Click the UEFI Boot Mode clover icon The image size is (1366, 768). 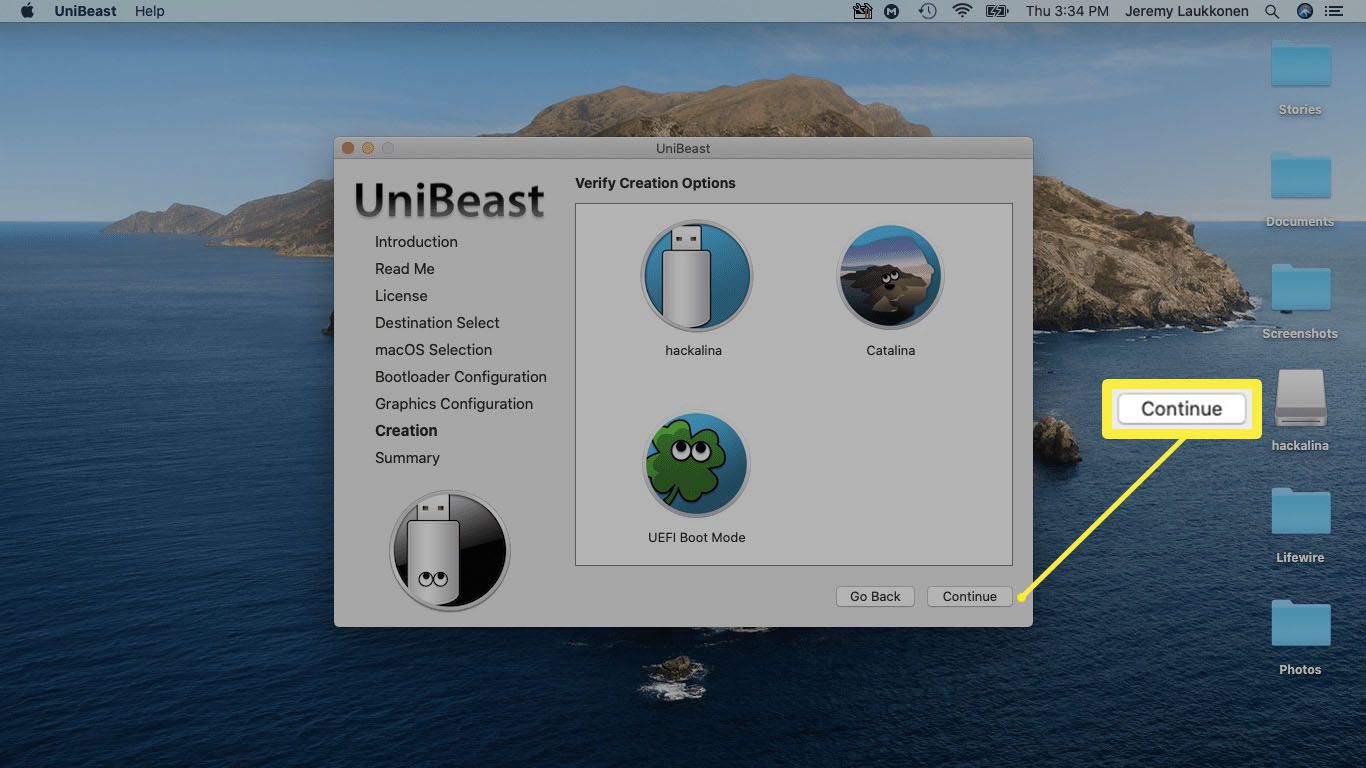click(696, 464)
